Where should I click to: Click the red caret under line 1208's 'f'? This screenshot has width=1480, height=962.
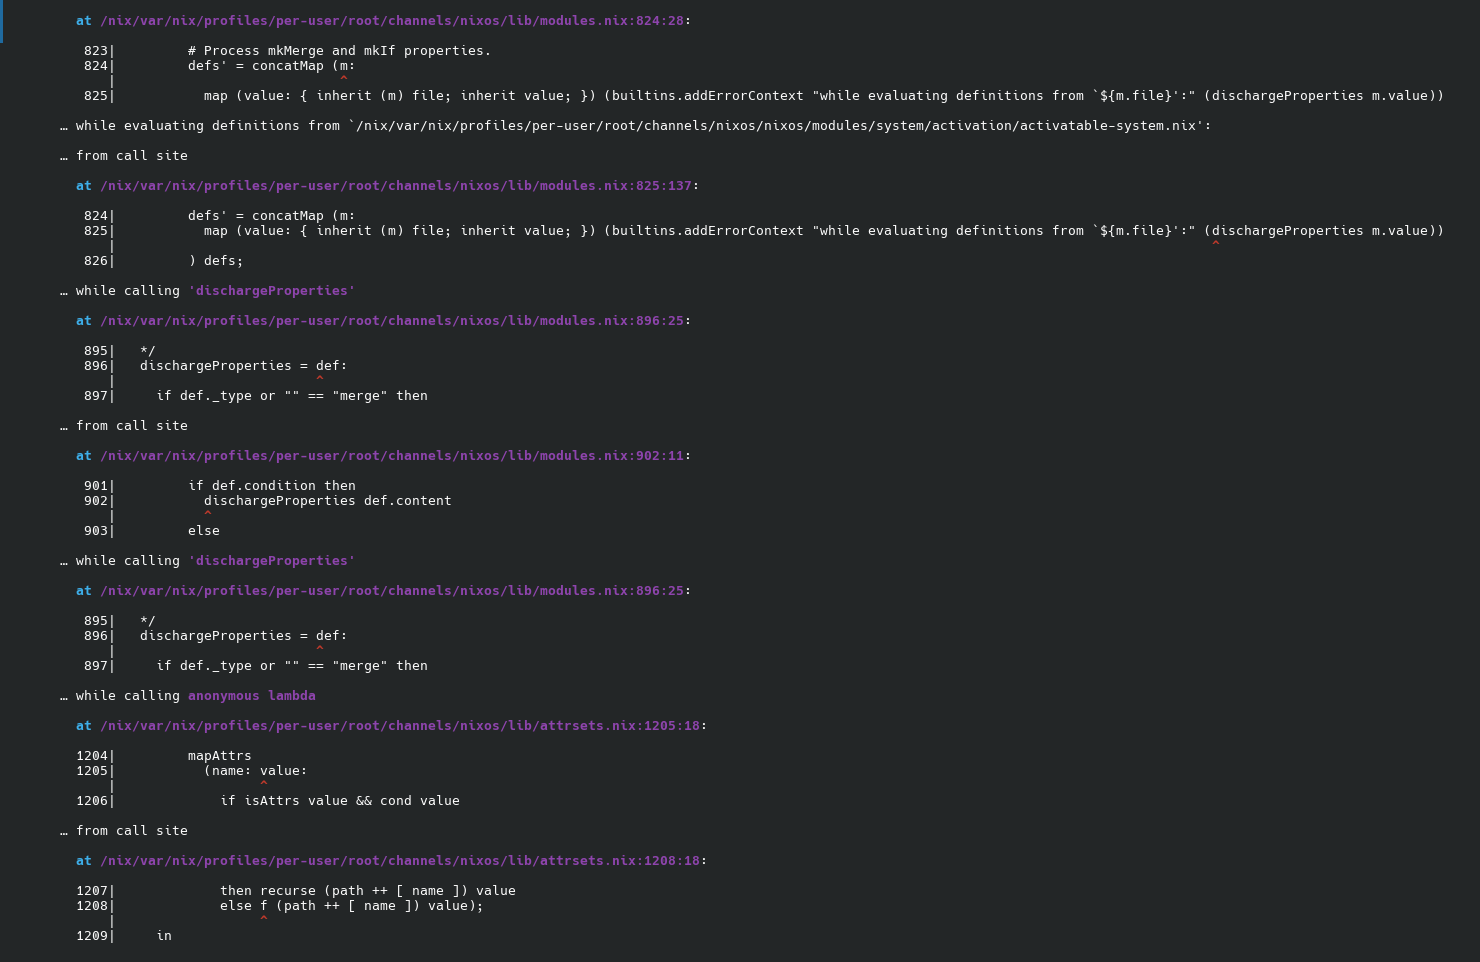point(264,919)
